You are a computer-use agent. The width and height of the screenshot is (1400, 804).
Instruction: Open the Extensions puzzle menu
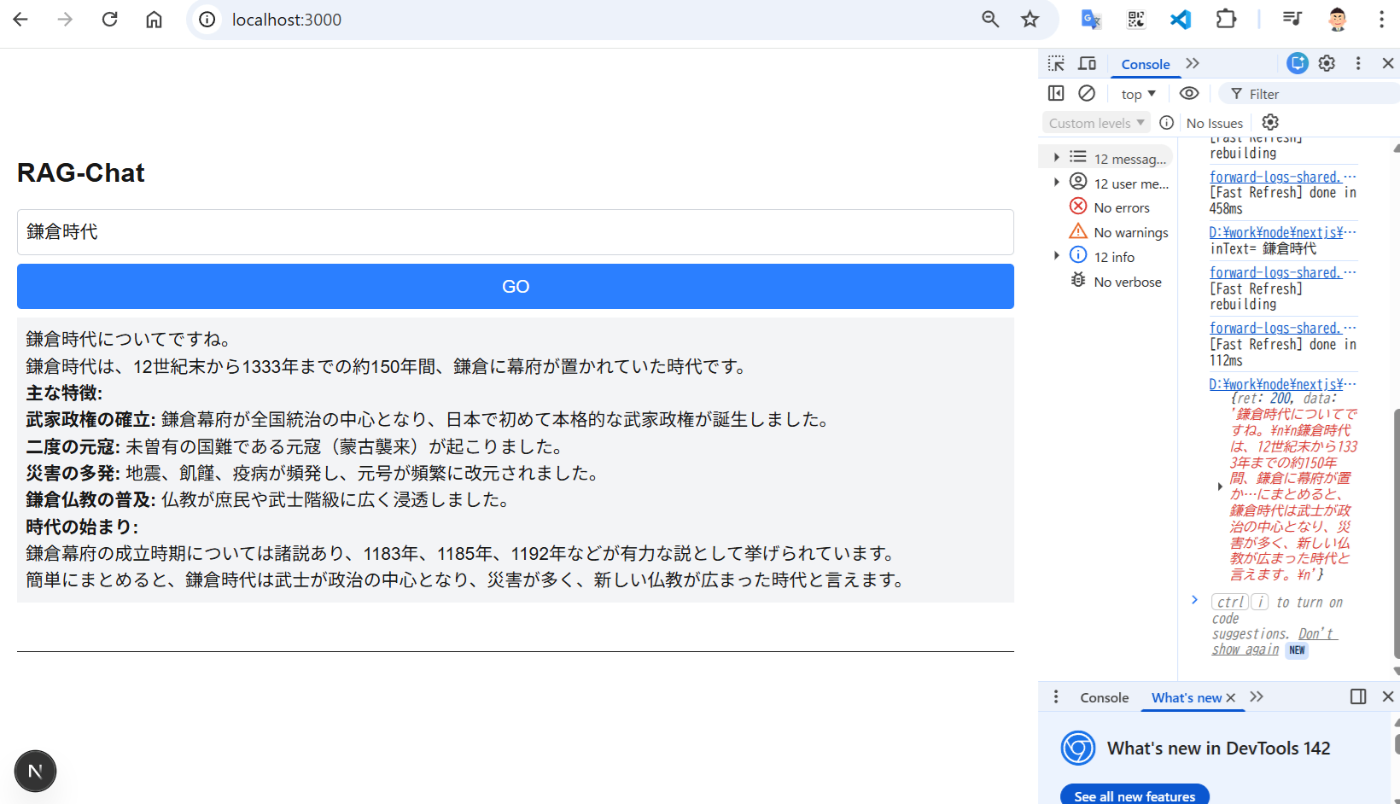coord(1226,19)
